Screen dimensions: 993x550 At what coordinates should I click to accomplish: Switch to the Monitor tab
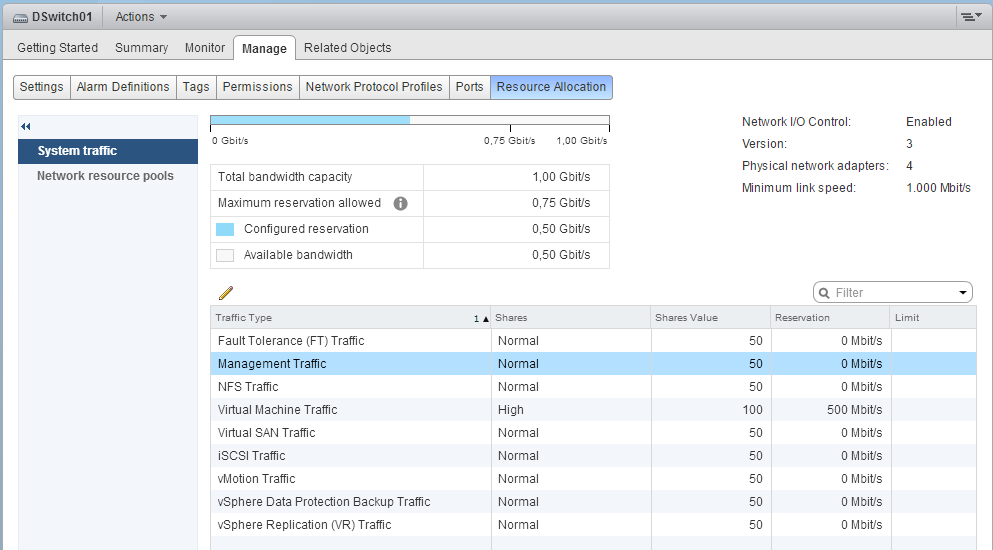pyautogui.click(x=205, y=48)
